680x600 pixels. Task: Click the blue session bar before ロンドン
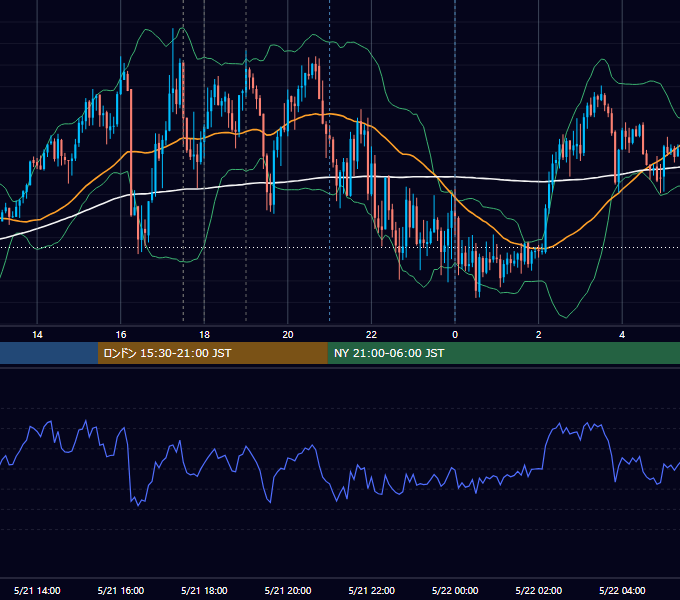pos(49,353)
